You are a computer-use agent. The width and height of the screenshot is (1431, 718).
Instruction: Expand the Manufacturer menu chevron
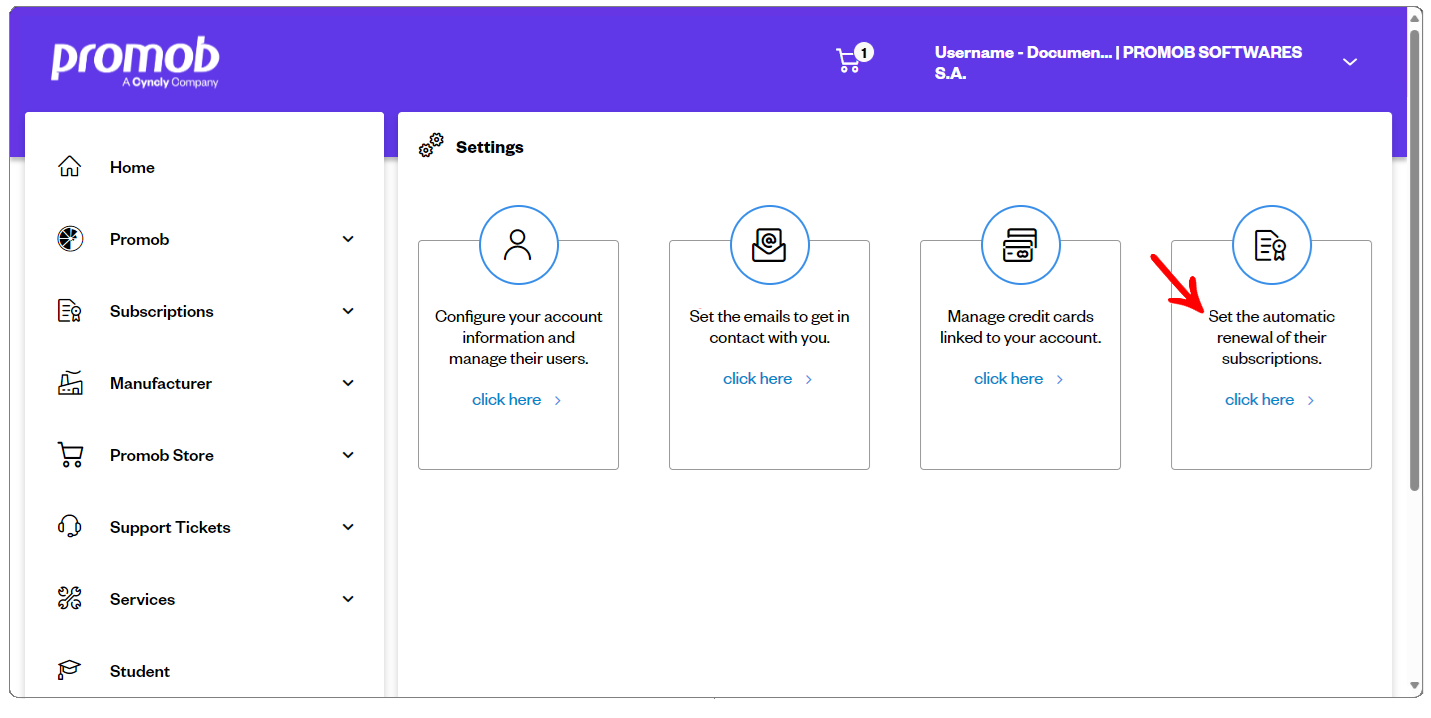348,383
